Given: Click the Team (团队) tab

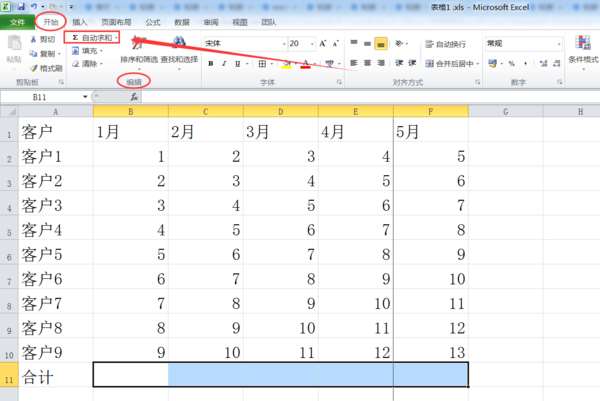Looking at the screenshot, I should coord(269,22).
